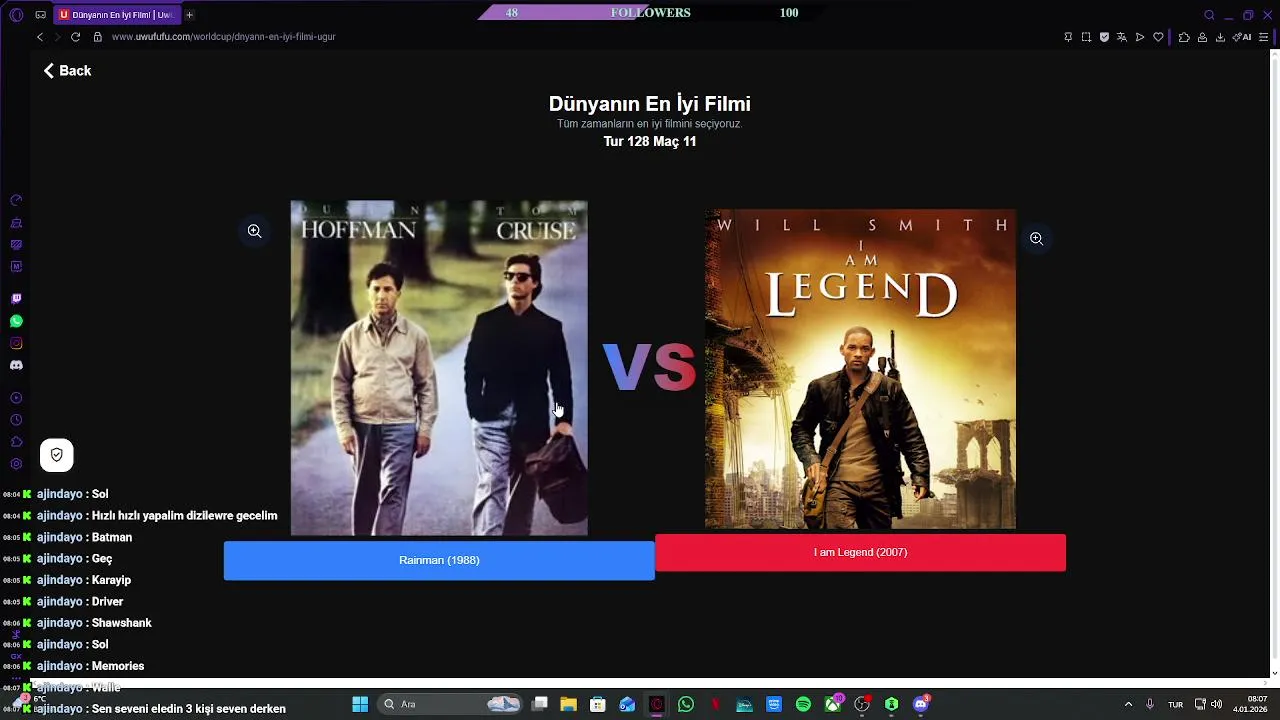Focus the uwufufu.com address bar
This screenshot has width=1280, height=720.
click(x=223, y=37)
